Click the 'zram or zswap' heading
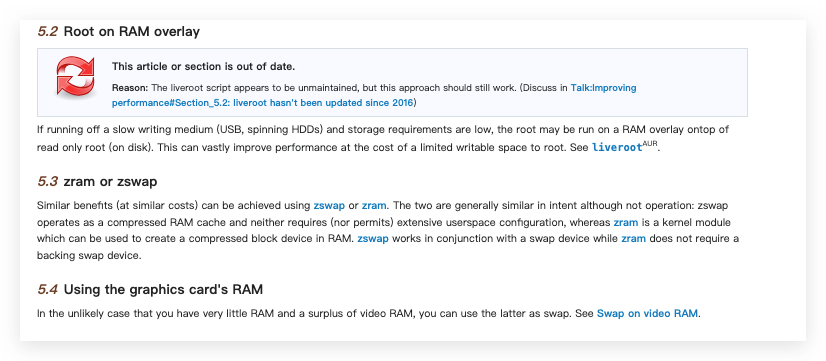 tap(110, 182)
